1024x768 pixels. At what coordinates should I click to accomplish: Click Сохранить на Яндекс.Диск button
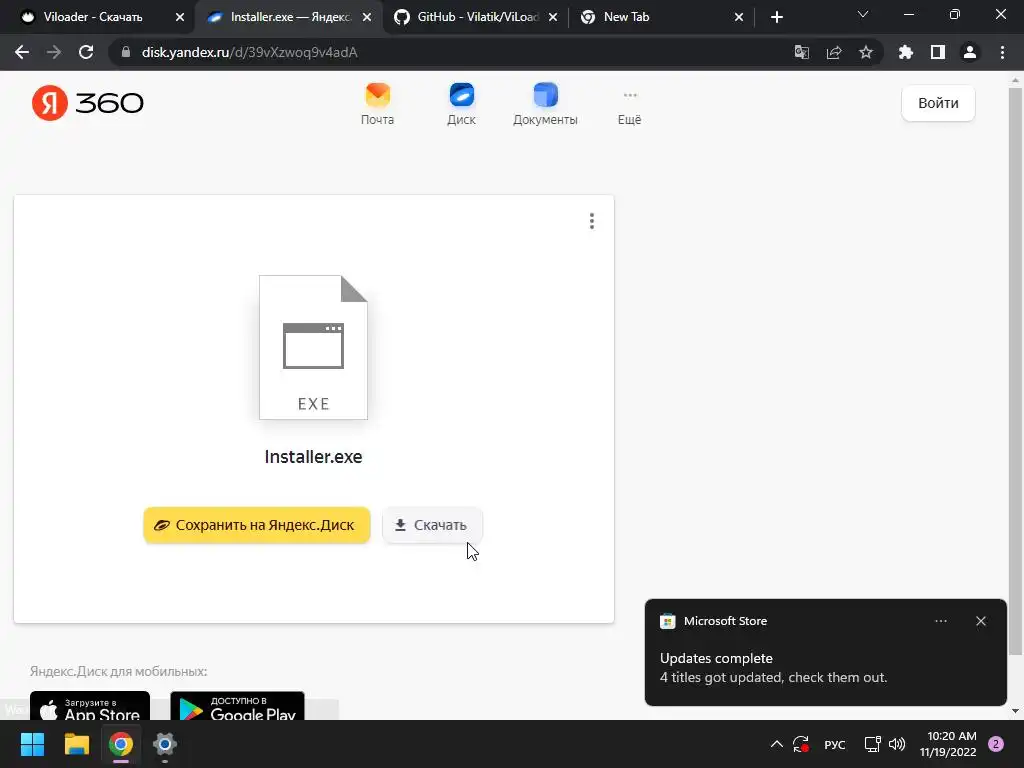(x=257, y=525)
